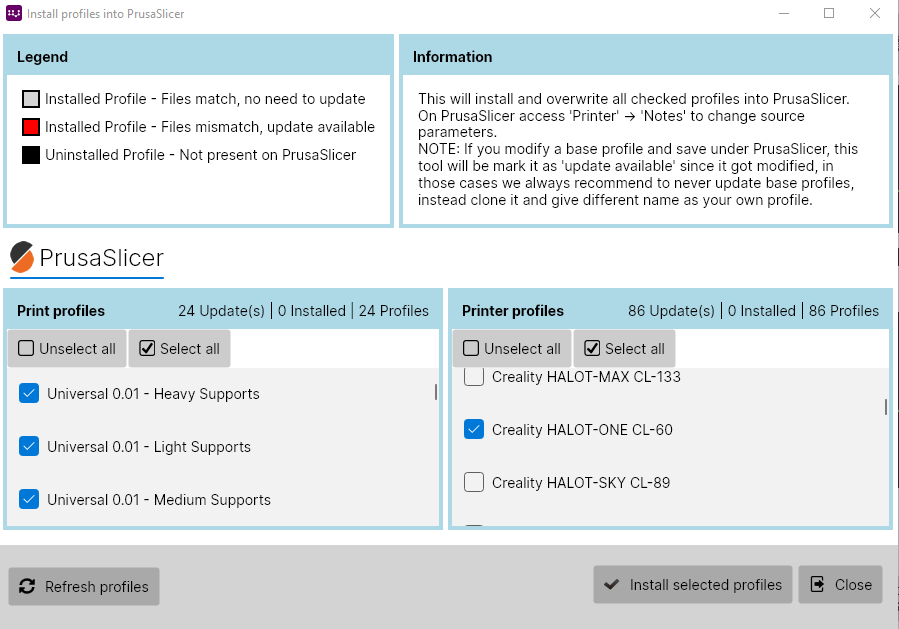Click the 24 Profiles count text

[394, 311]
